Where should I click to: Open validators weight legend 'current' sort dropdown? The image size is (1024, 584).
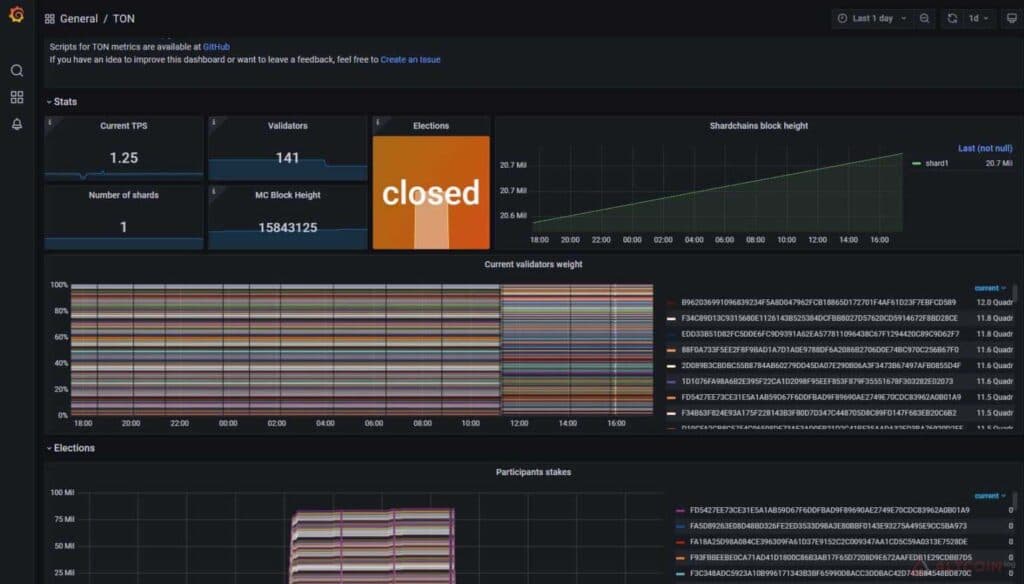click(x=990, y=288)
